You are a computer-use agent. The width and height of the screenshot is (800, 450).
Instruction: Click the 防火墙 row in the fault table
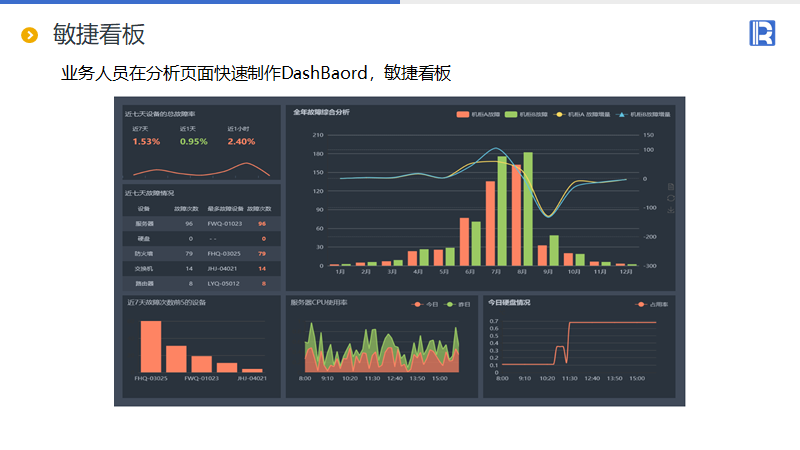200,254
